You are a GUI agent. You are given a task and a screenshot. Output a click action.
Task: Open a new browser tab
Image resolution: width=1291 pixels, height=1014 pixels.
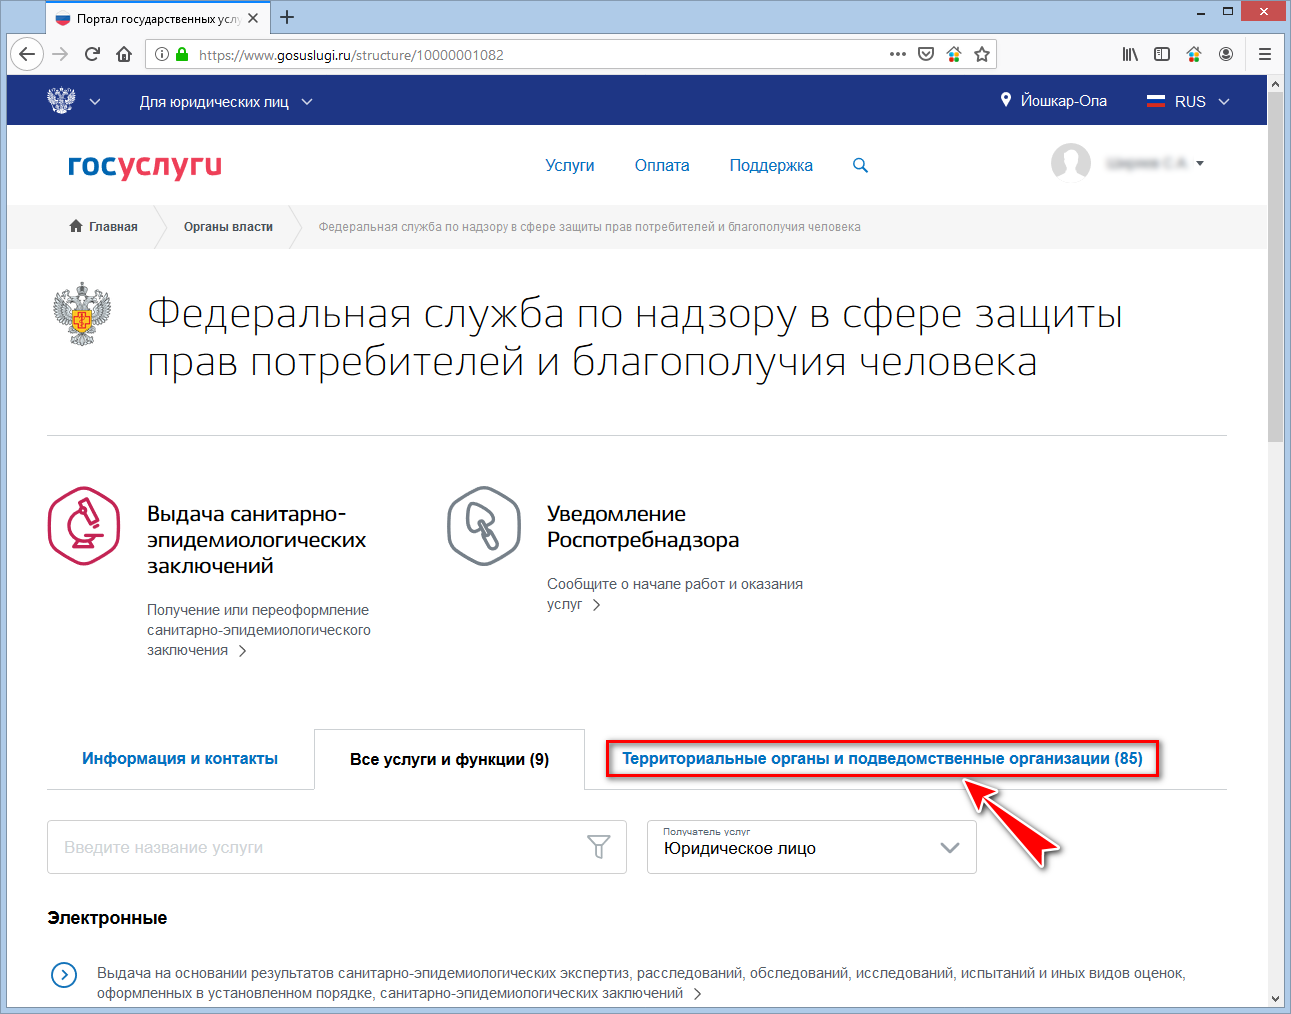[287, 17]
